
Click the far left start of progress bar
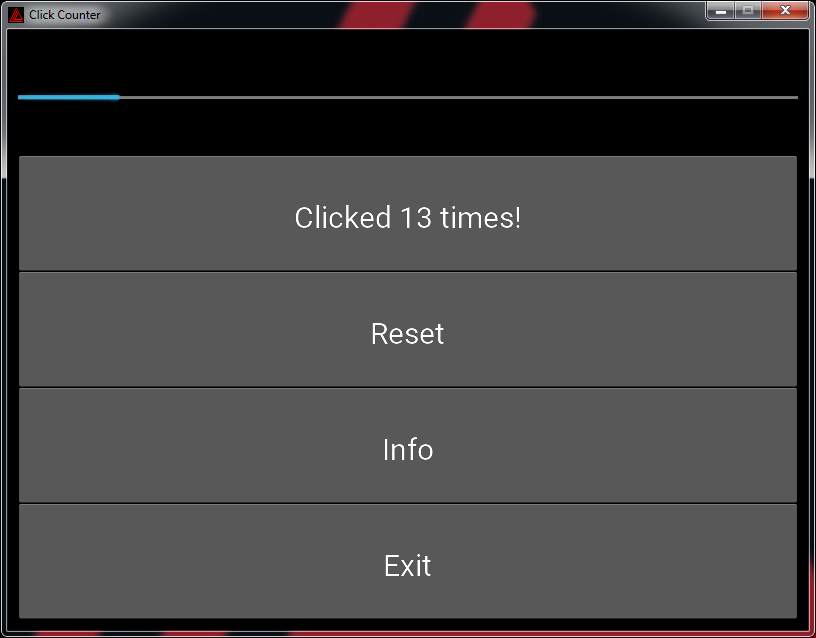[20, 97]
